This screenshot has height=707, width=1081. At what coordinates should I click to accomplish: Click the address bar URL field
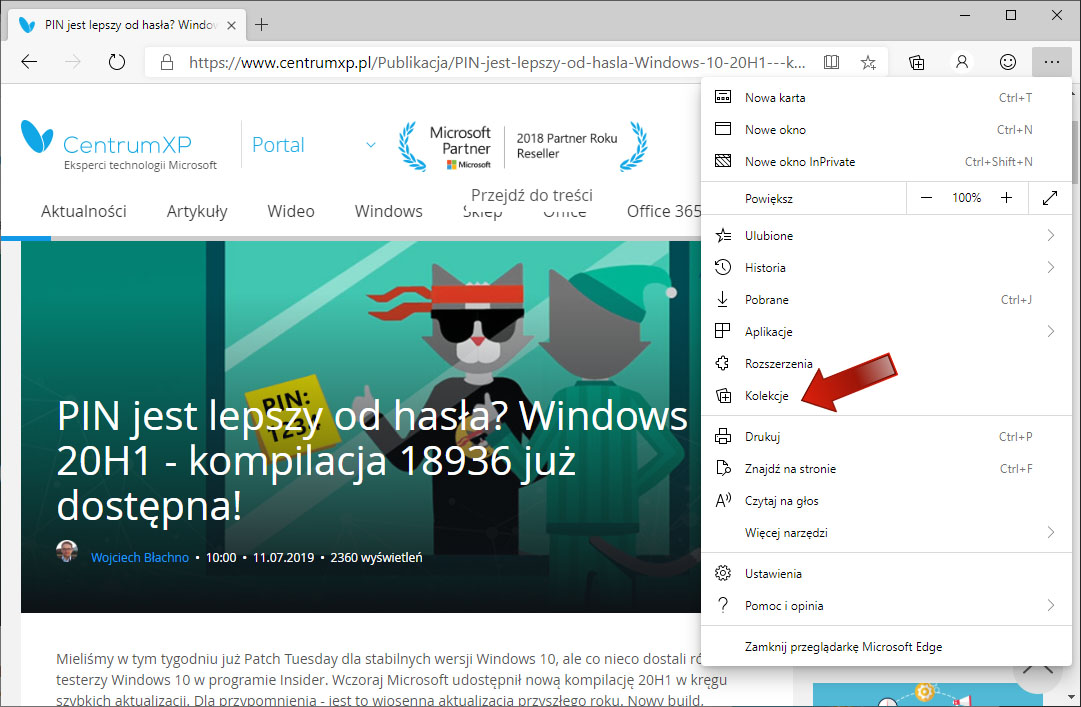(496, 63)
